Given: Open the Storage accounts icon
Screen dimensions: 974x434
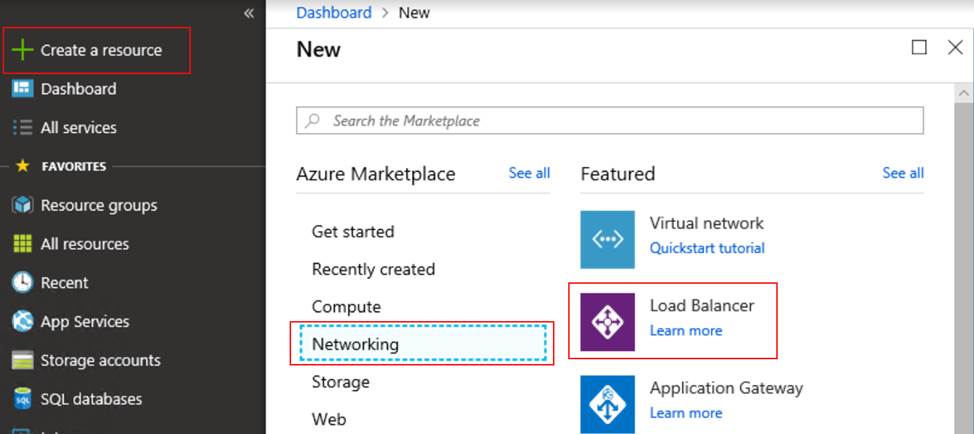Looking at the screenshot, I should (x=22, y=360).
